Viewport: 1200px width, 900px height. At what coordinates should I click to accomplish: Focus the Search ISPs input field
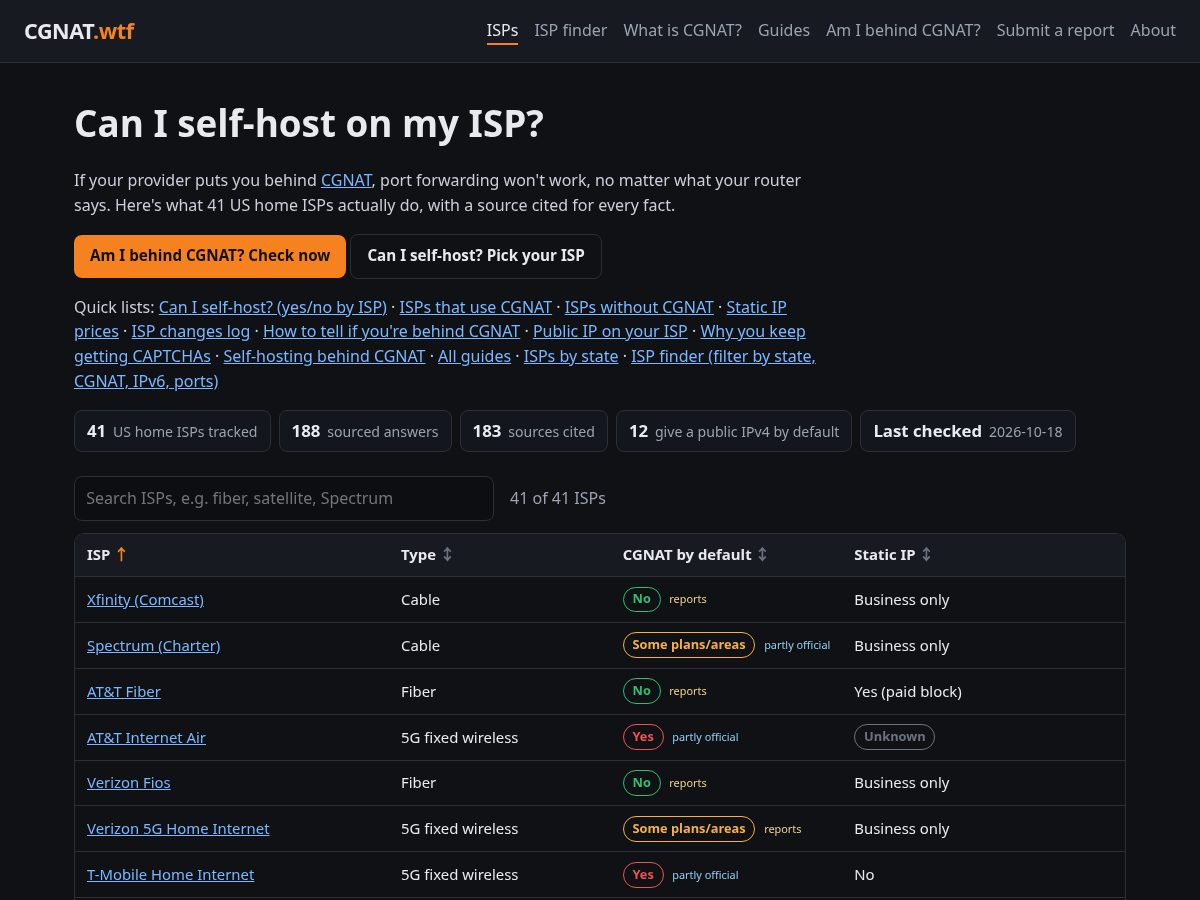point(284,498)
